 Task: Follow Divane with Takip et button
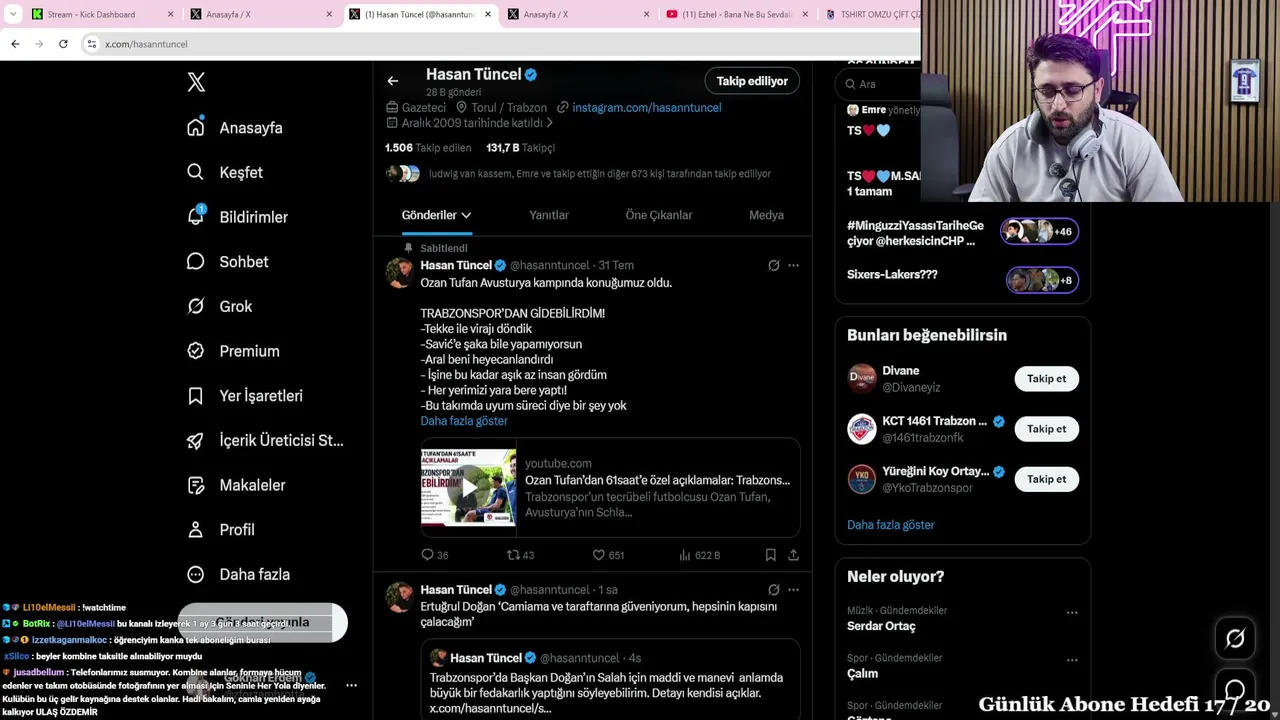(1046, 379)
